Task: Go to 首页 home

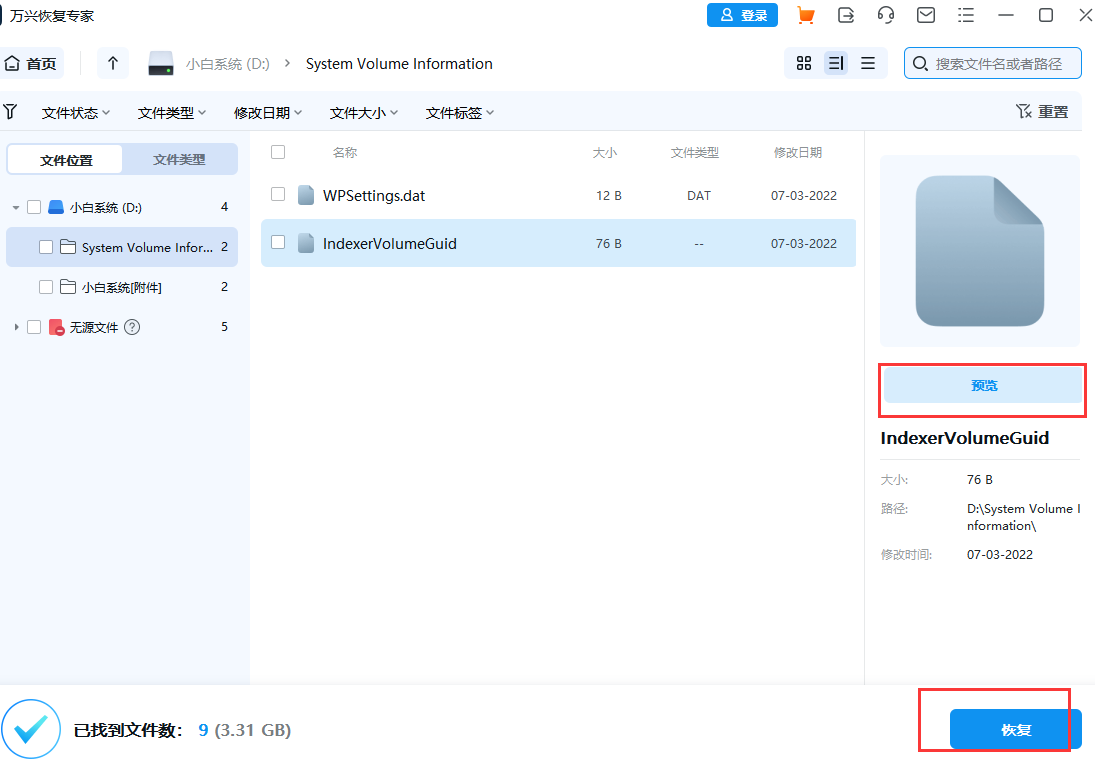Action: point(31,64)
